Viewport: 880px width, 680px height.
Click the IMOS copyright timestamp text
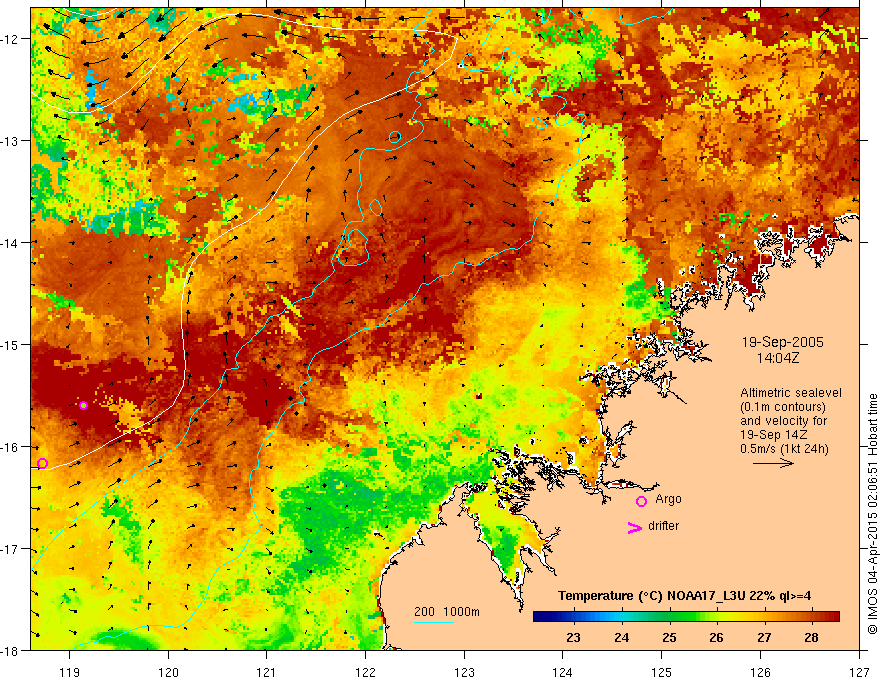pyautogui.click(x=872, y=515)
